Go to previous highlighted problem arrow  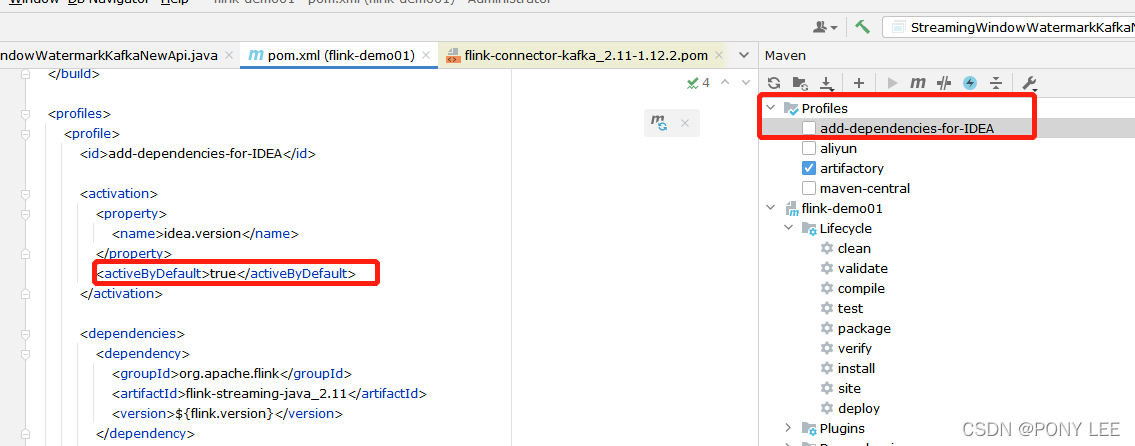(x=725, y=83)
